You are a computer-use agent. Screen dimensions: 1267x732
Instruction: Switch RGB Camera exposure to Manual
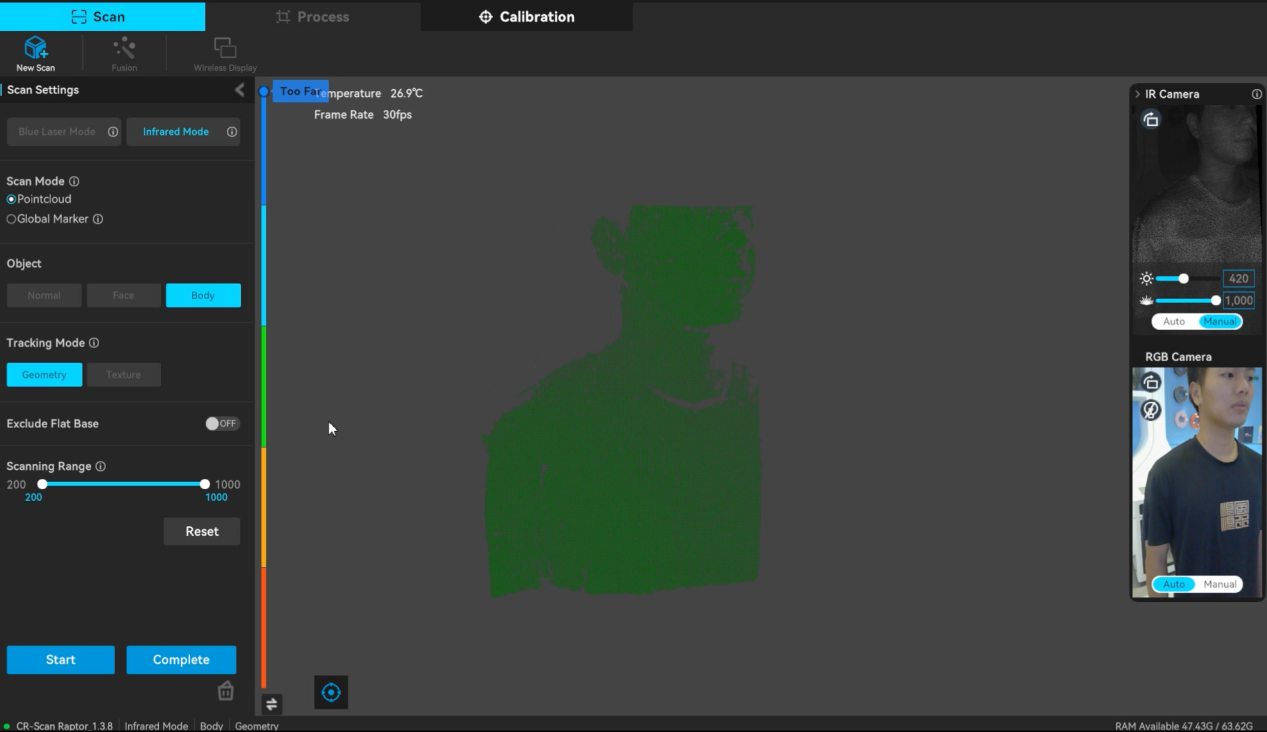click(x=1219, y=584)
